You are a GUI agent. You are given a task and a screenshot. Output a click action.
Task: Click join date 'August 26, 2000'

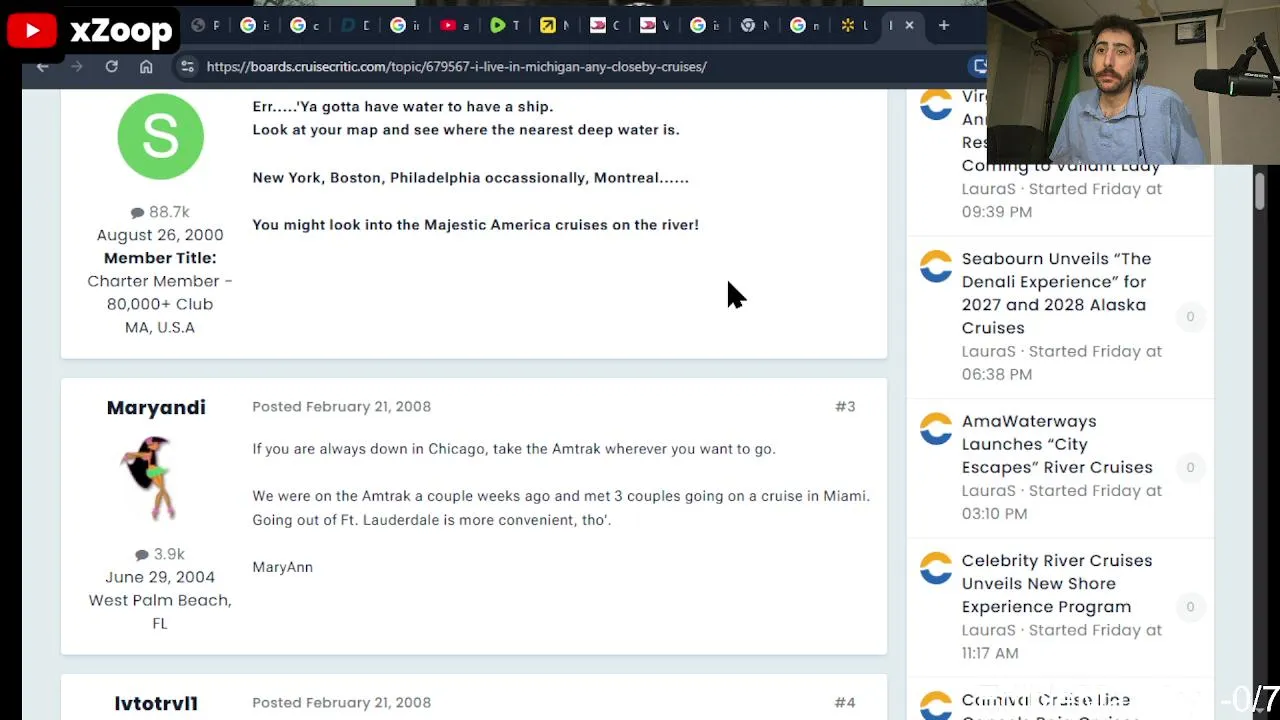tap(160, 235)
